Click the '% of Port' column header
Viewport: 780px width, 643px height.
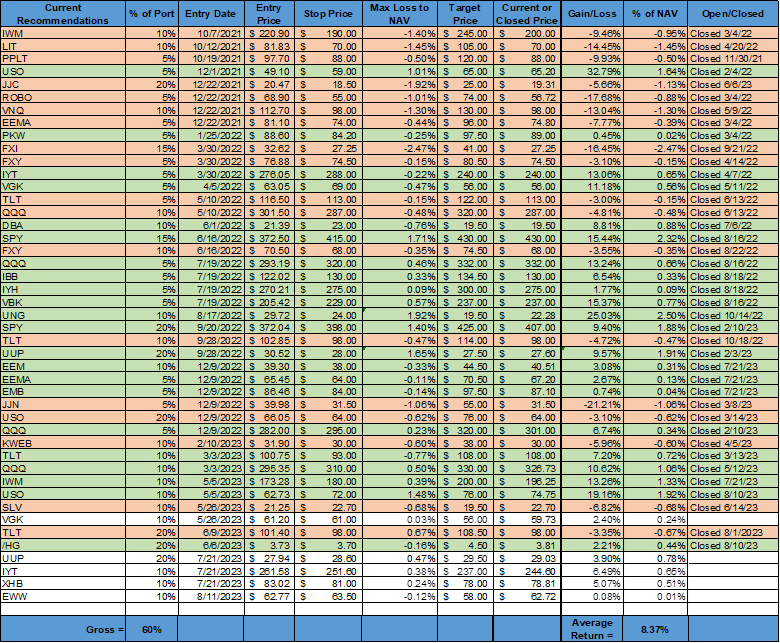coord(152,14)
